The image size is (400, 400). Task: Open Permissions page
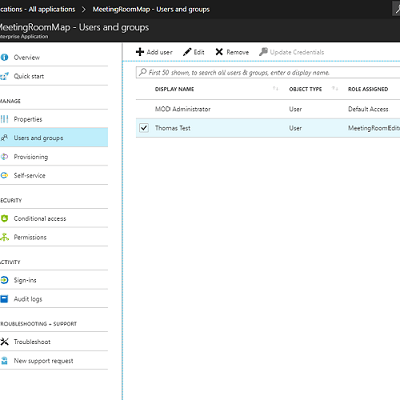coord(54,237)
